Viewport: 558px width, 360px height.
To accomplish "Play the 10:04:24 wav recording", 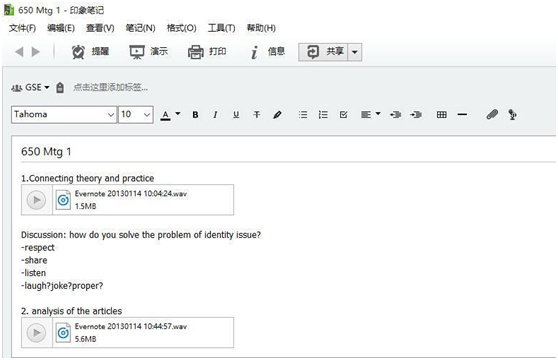I will [36, 200].
